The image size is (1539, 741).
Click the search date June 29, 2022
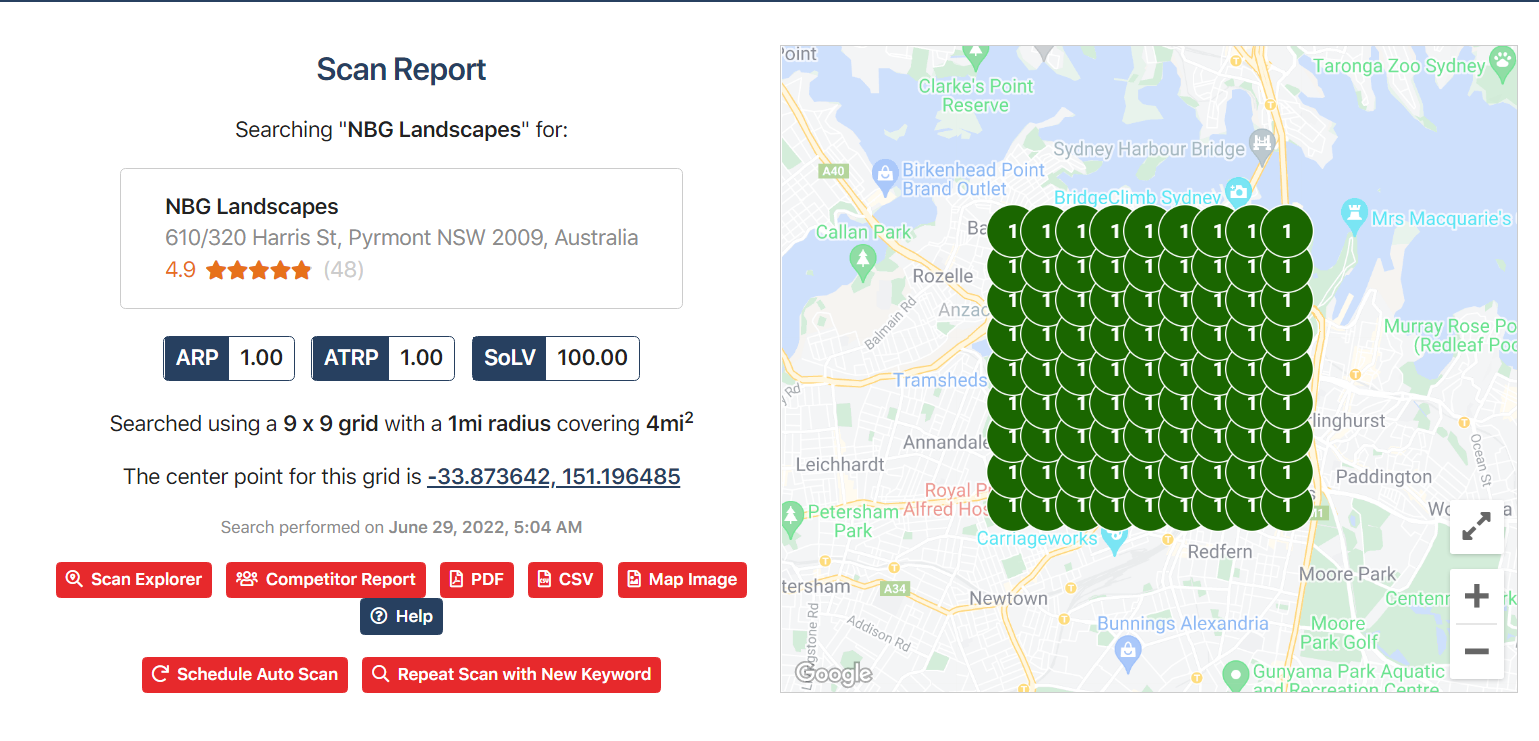pos(485,527)
